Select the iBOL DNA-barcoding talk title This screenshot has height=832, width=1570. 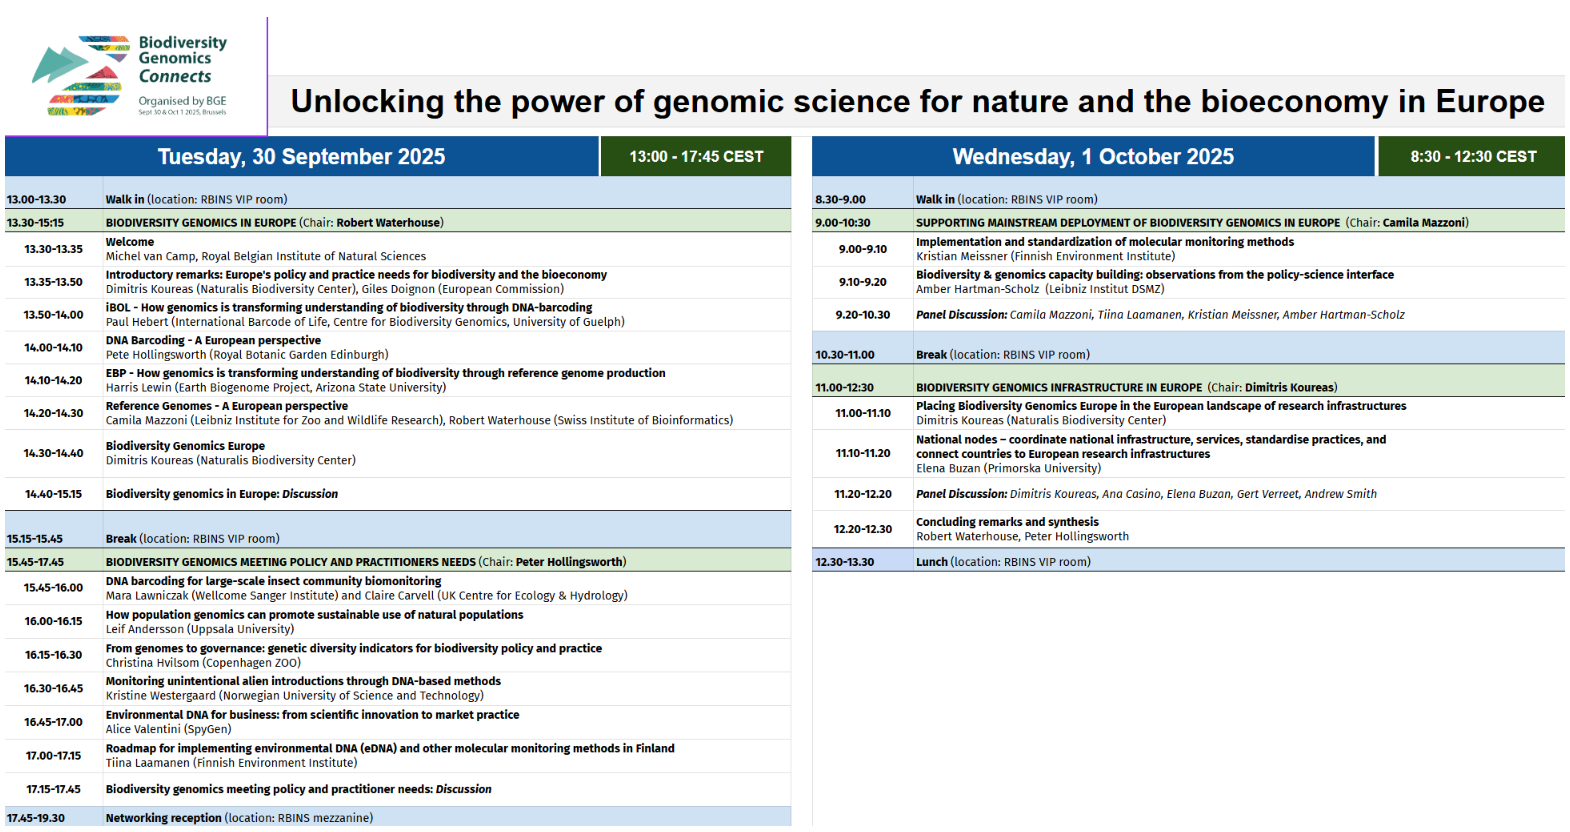pos(349,308)
